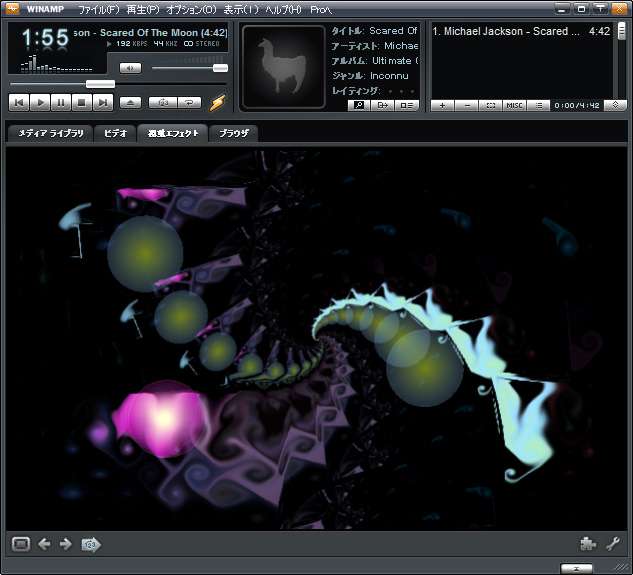The width and height of the screenshot is (633, 575).
Task: Open the playlist list options button
Action: click(539, 105)
